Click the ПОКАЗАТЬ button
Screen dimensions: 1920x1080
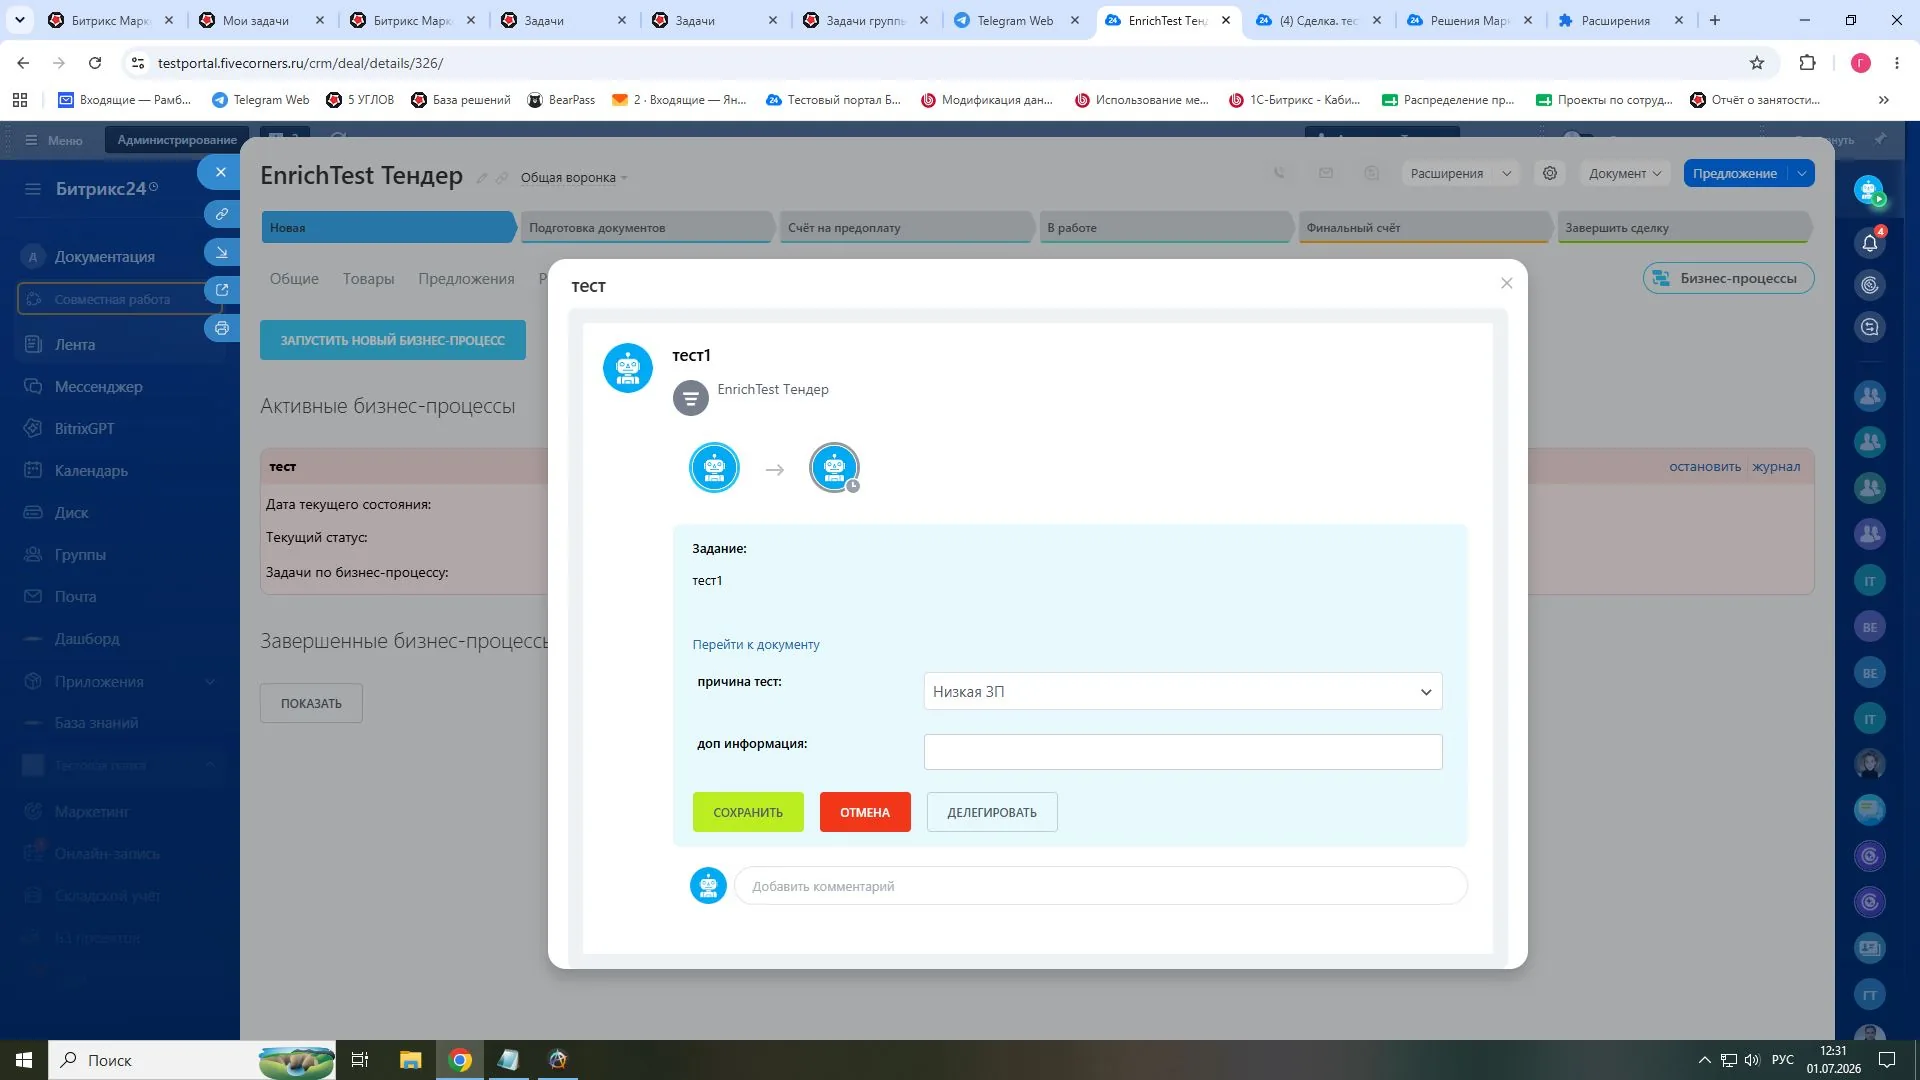click(x=311, y=703)
